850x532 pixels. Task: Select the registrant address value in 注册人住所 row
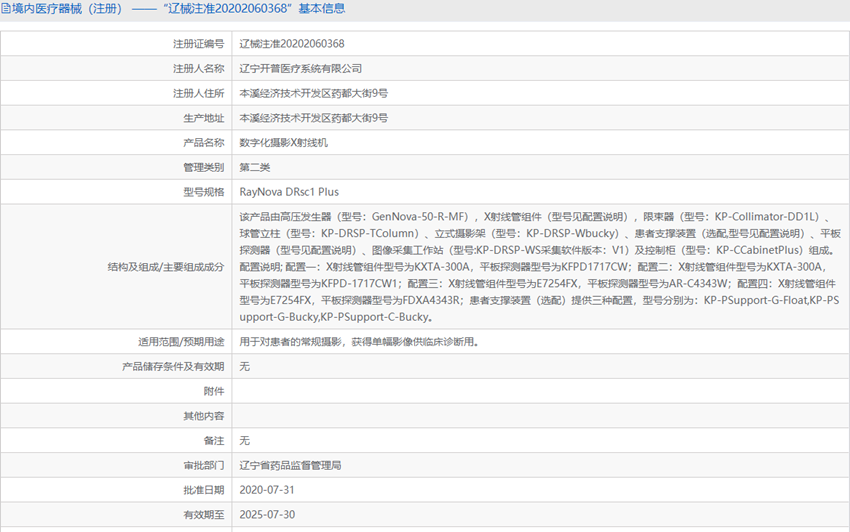[314, 93]
